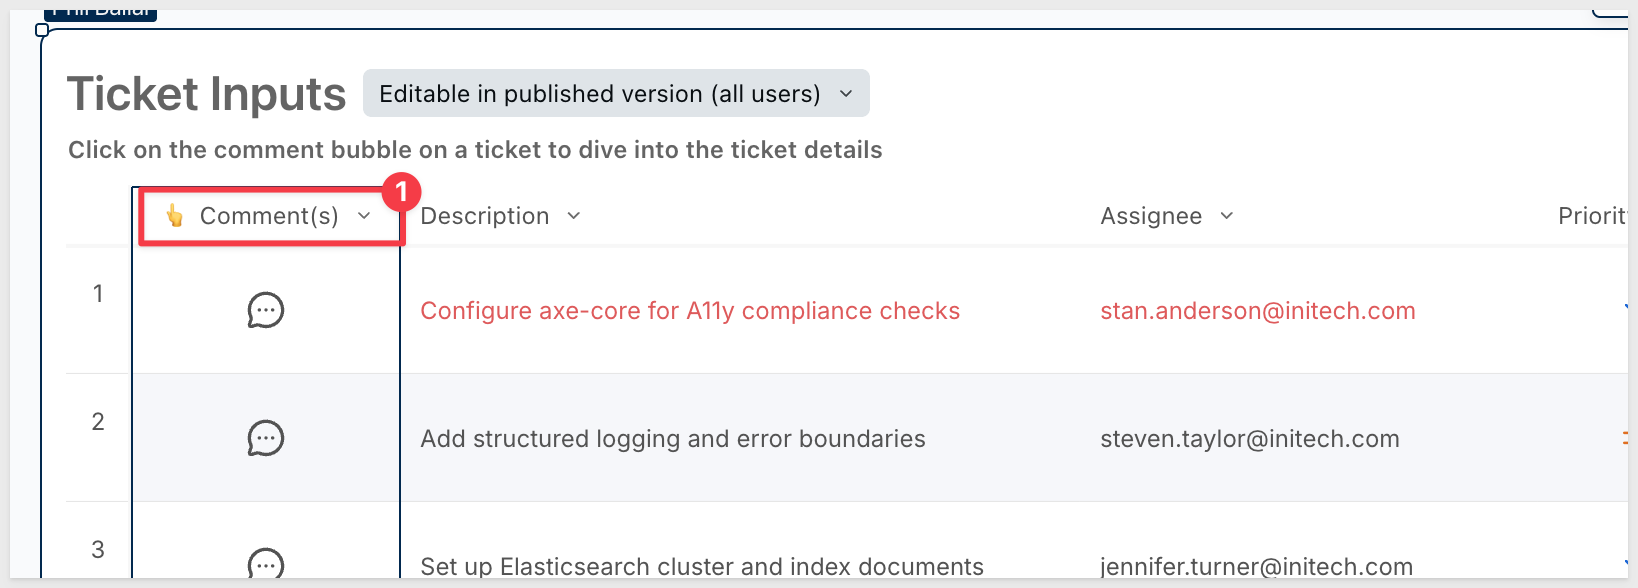Select jennifer.turner@initech.com assignee cell

point(1257,566)
